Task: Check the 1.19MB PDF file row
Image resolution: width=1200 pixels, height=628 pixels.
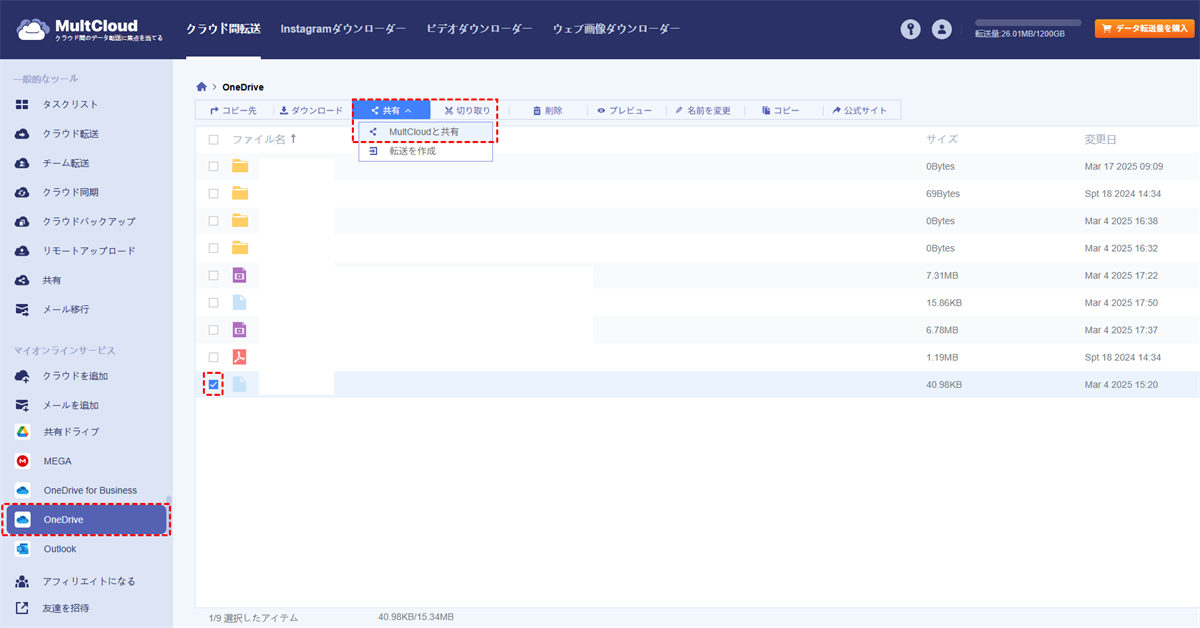Action: [x=213, y=357]
